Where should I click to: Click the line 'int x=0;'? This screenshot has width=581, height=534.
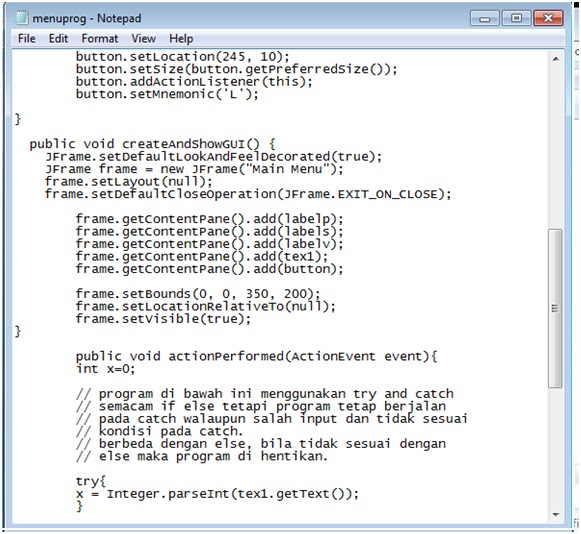106,369
